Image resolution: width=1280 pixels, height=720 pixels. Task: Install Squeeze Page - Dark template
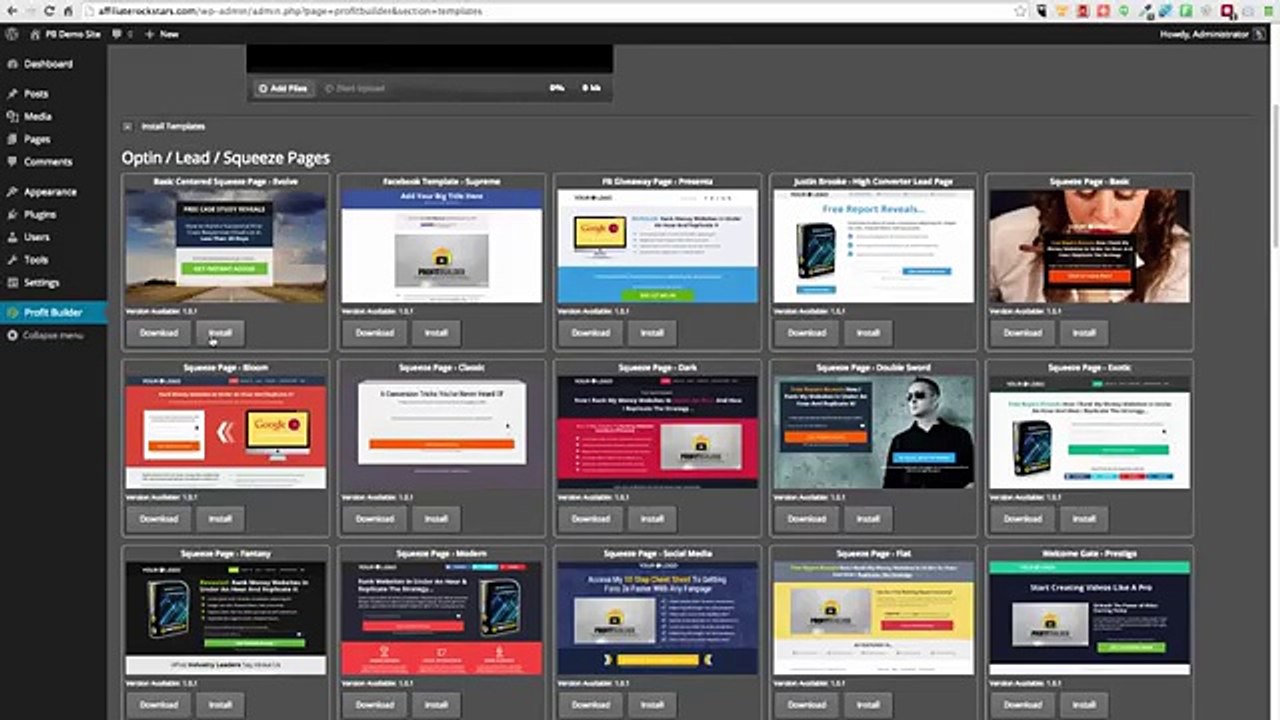pyautogui.click(x=652, y=519)
